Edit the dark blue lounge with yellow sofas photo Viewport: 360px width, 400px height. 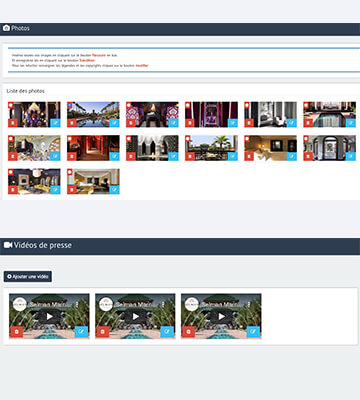pyautogui.click(x=55, y=189)
